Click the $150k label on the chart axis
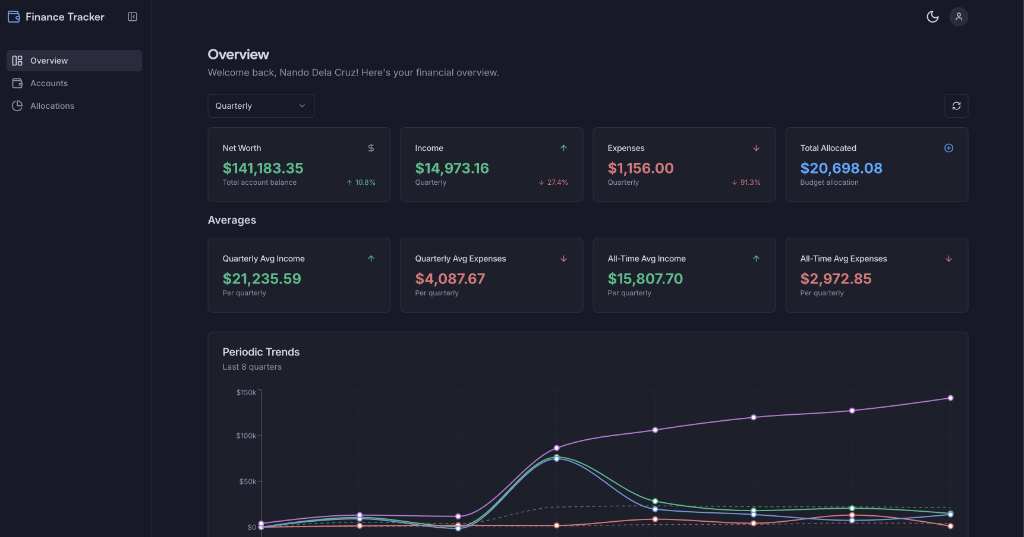The width and height of the screenshot is (1024, 537). click(x=246, y=393)
